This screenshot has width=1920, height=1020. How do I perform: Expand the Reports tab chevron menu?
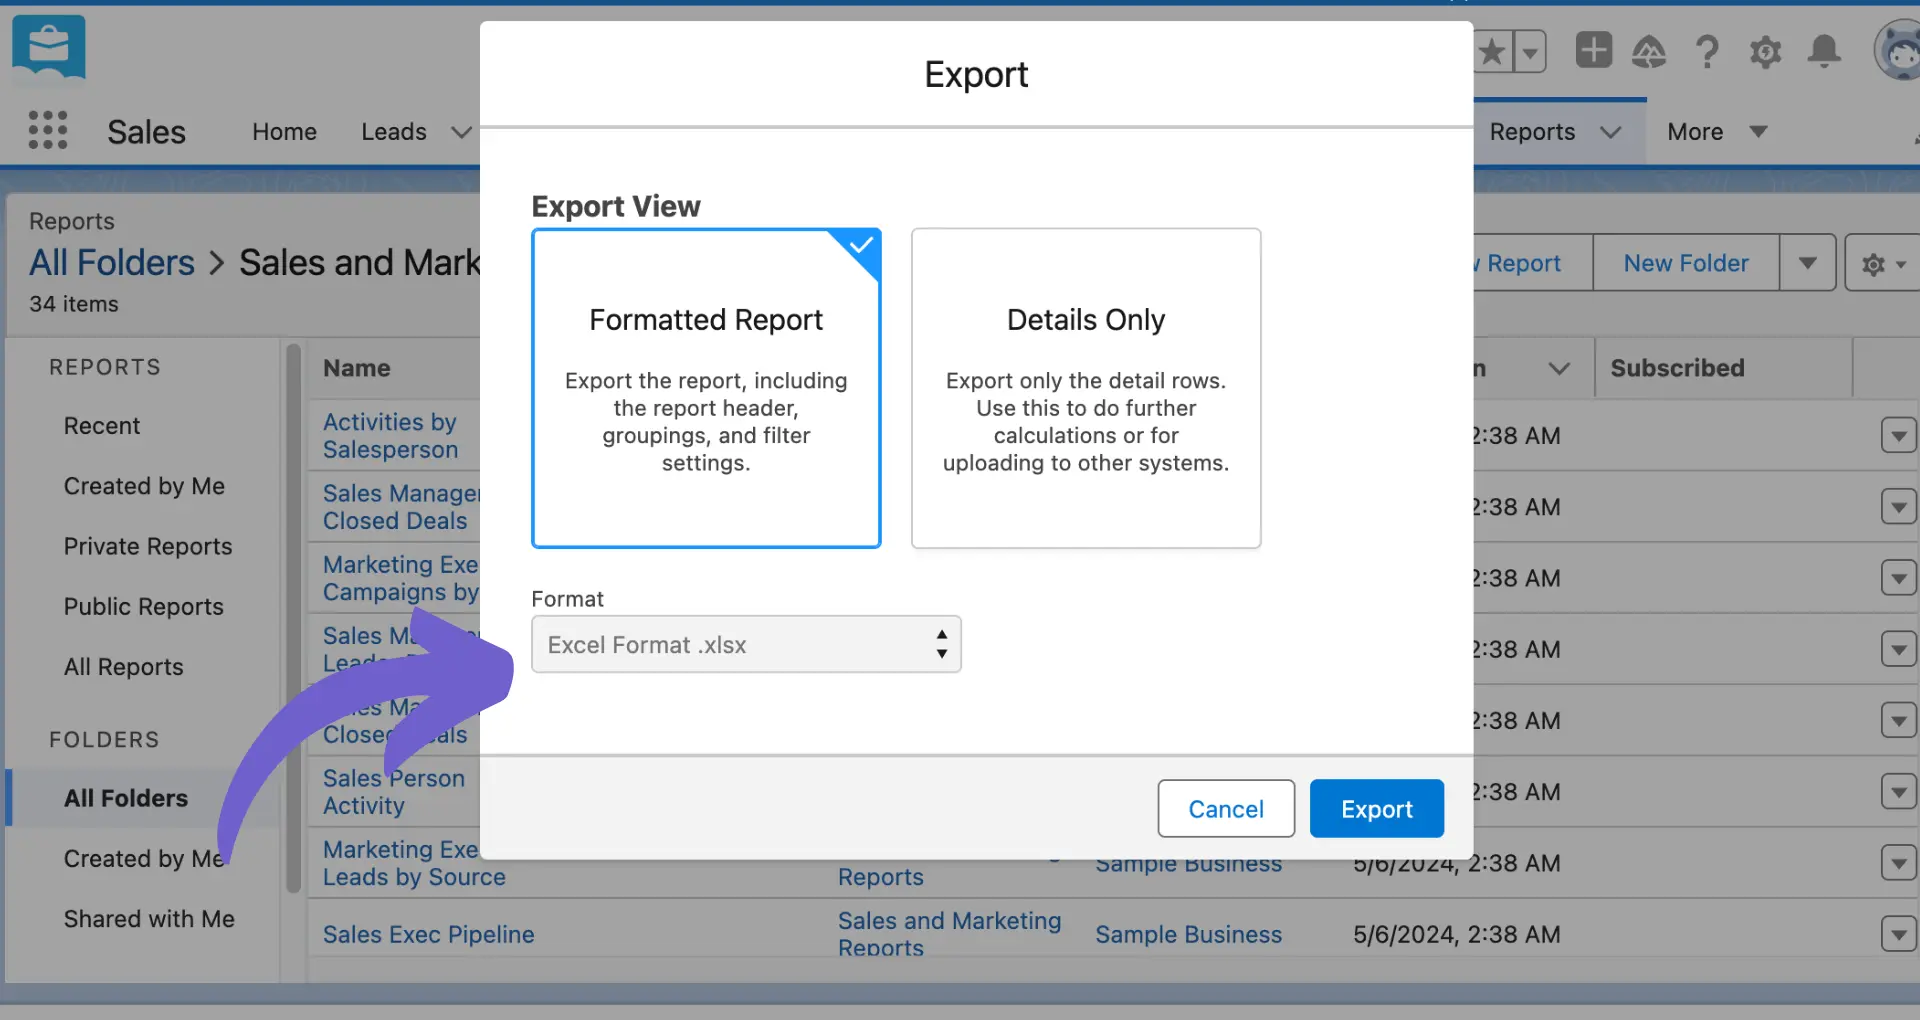pos(1610,132)
